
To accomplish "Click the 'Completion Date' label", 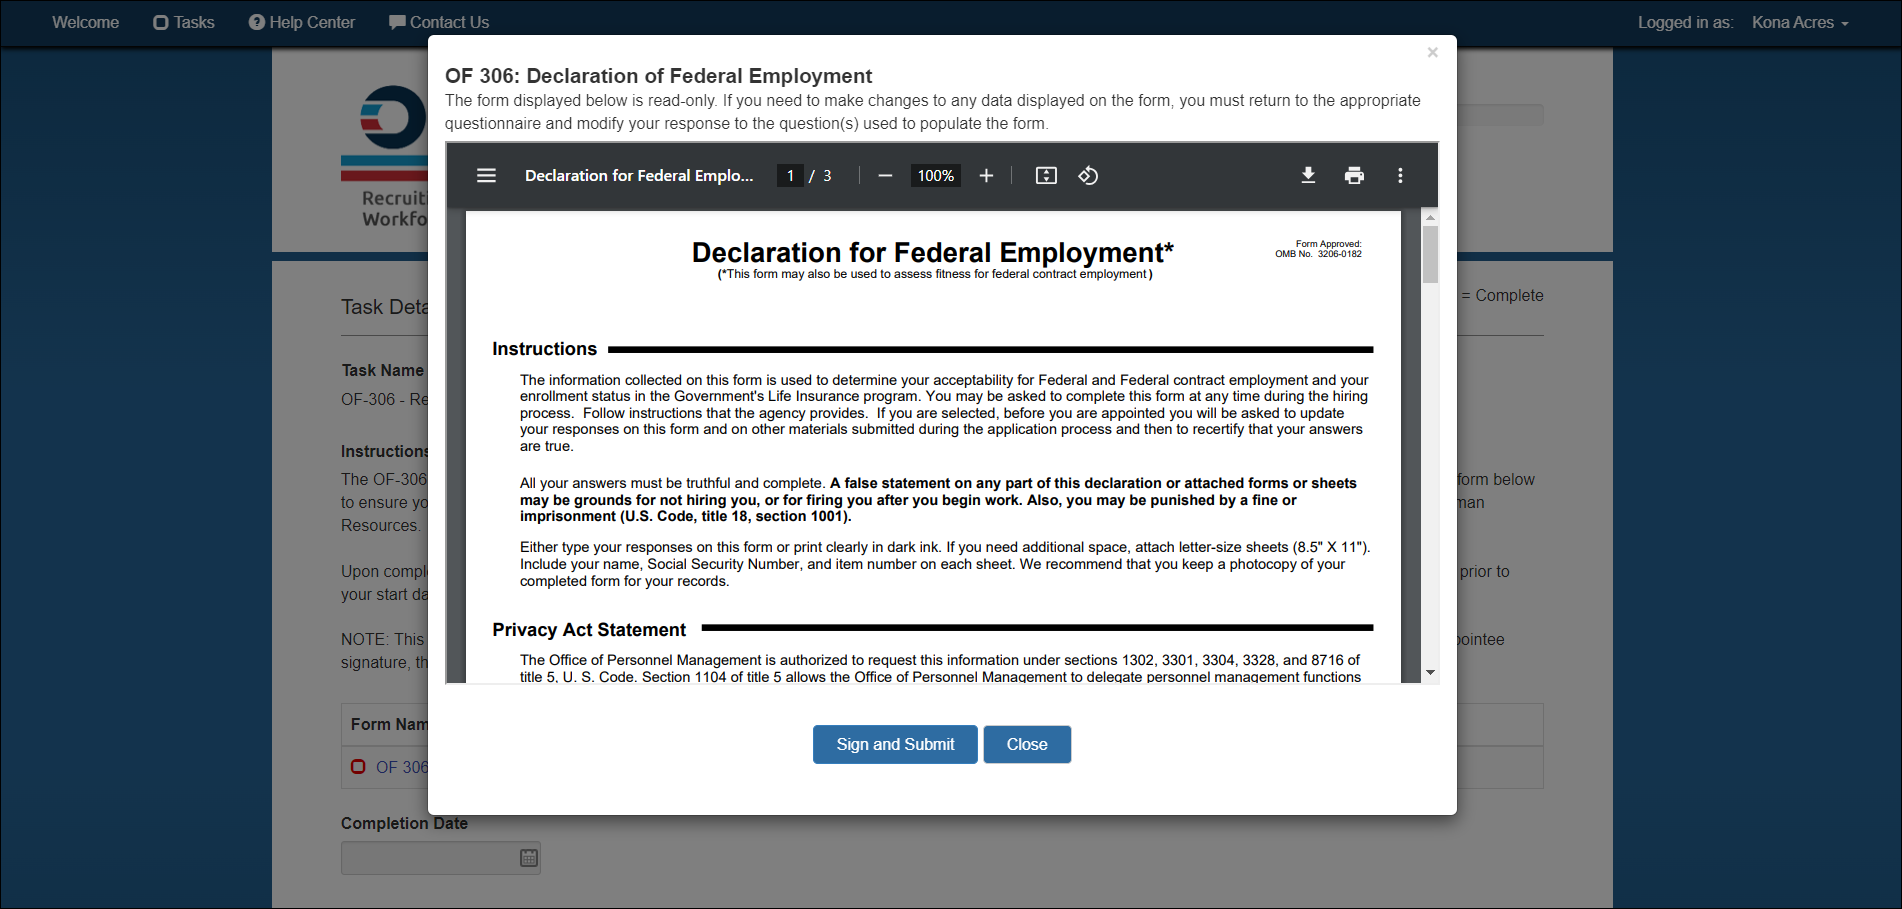I will tap(404, 823).
